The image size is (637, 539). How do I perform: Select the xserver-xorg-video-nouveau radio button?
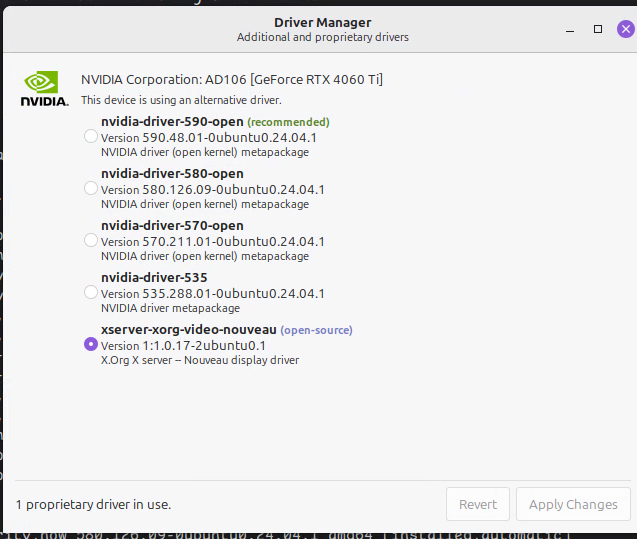pos(91,344)
